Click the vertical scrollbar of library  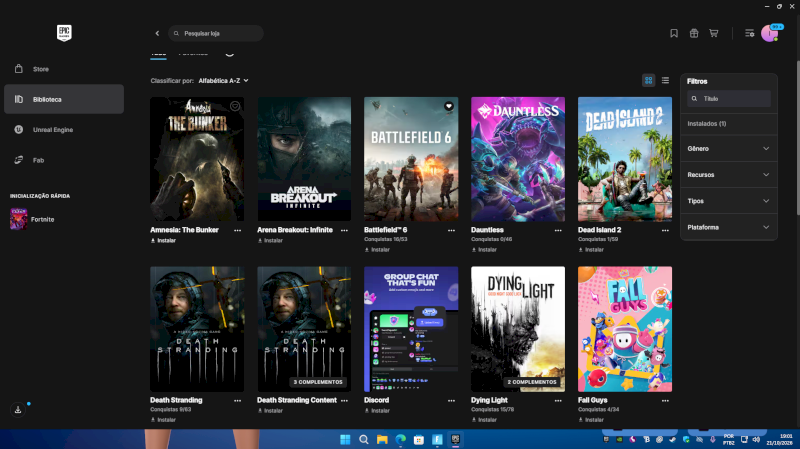[x=797, y=138]
